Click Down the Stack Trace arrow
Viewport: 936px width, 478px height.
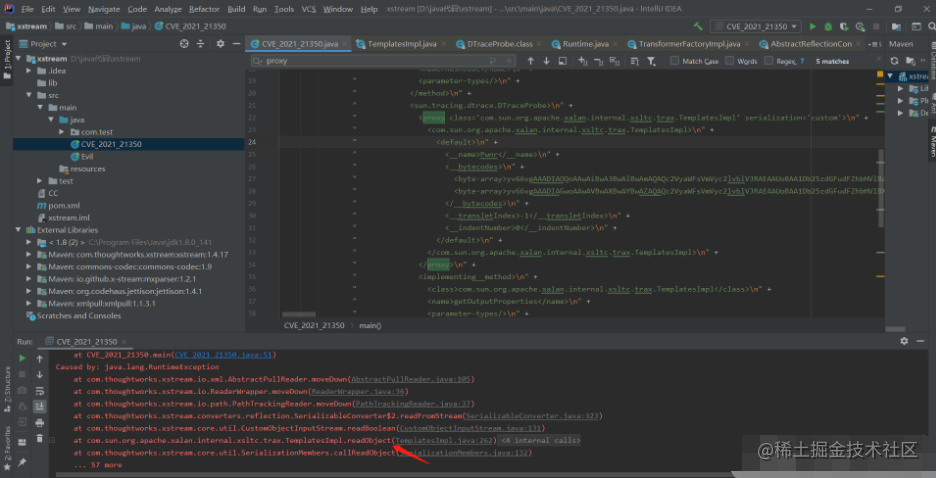pyautogui.click(x=39, y=375)
